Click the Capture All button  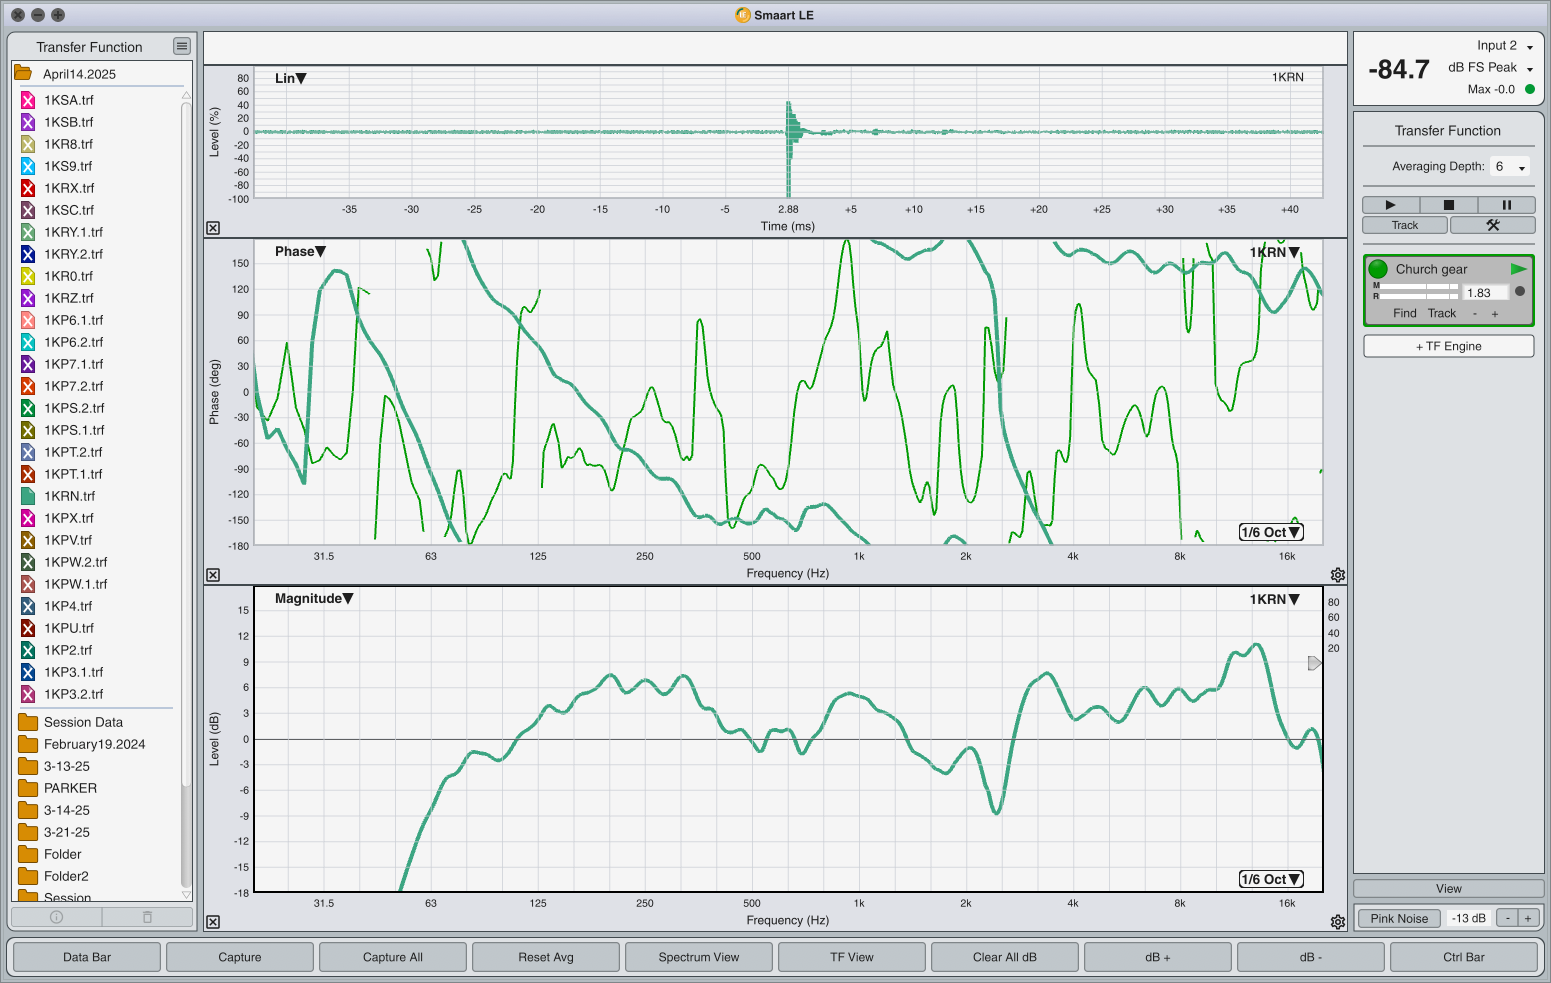[x=393, y=957]
